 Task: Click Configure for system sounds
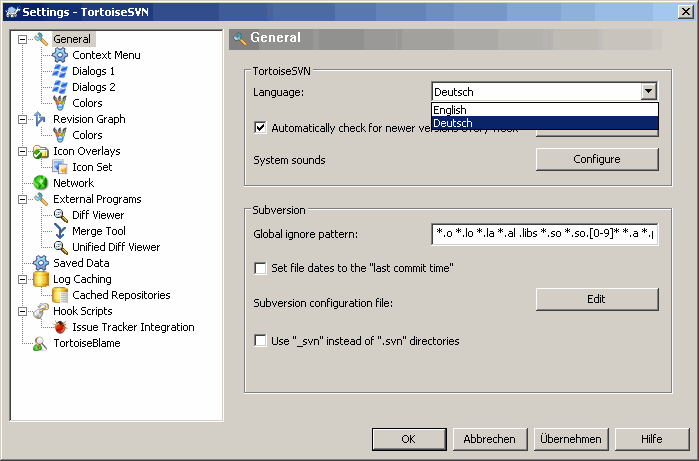click(597, 159)
